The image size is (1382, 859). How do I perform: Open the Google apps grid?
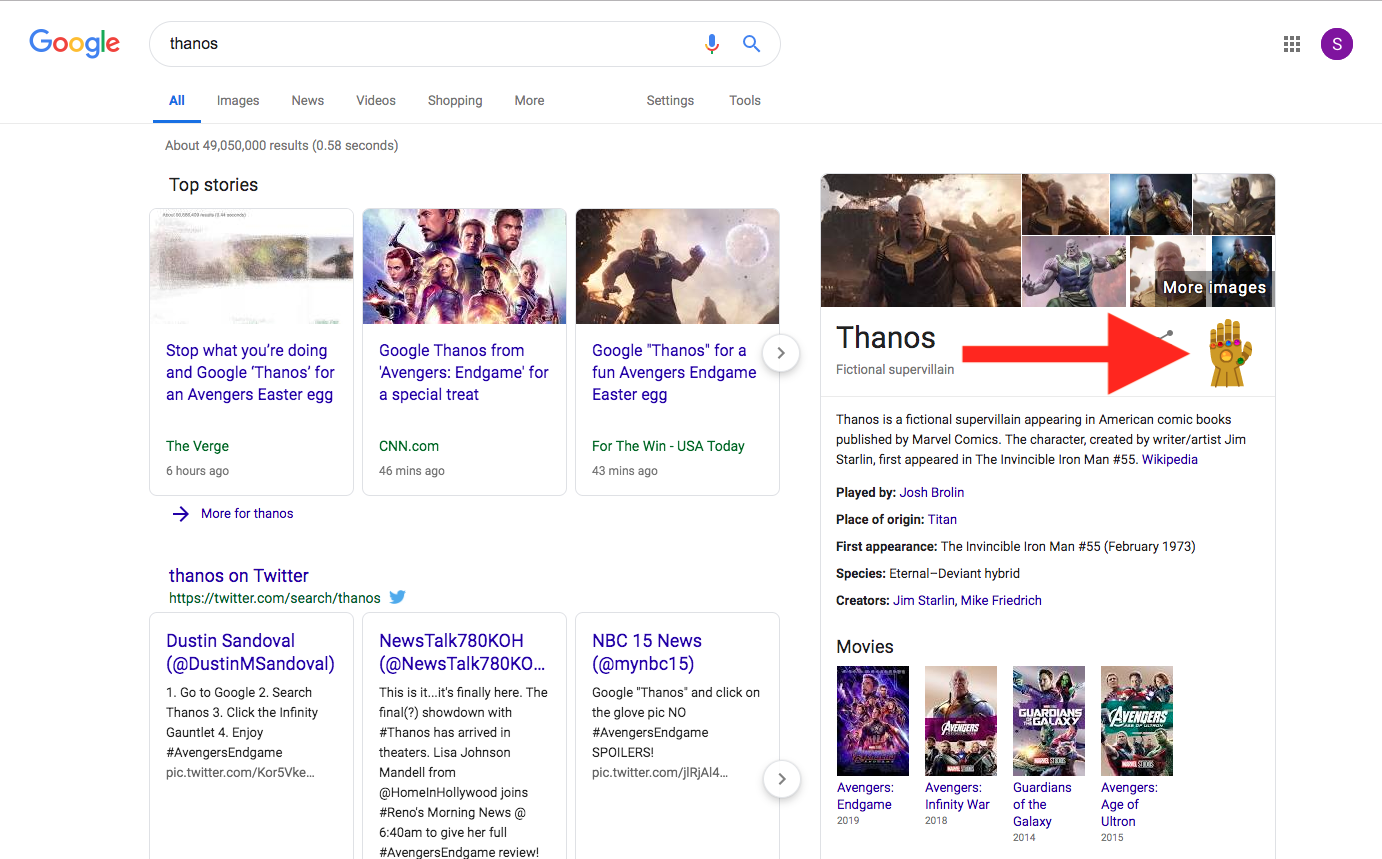point(1292,44)
